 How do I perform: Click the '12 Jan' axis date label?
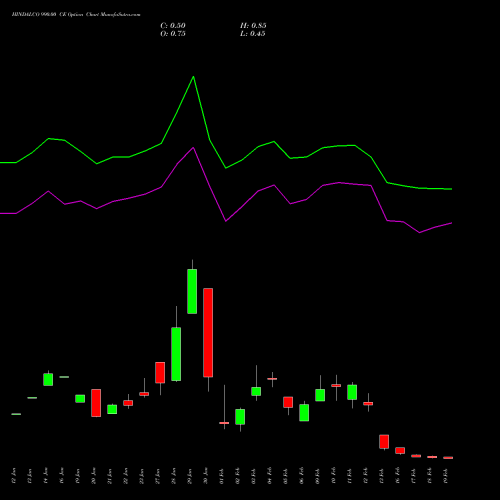[x=14, y=476]
